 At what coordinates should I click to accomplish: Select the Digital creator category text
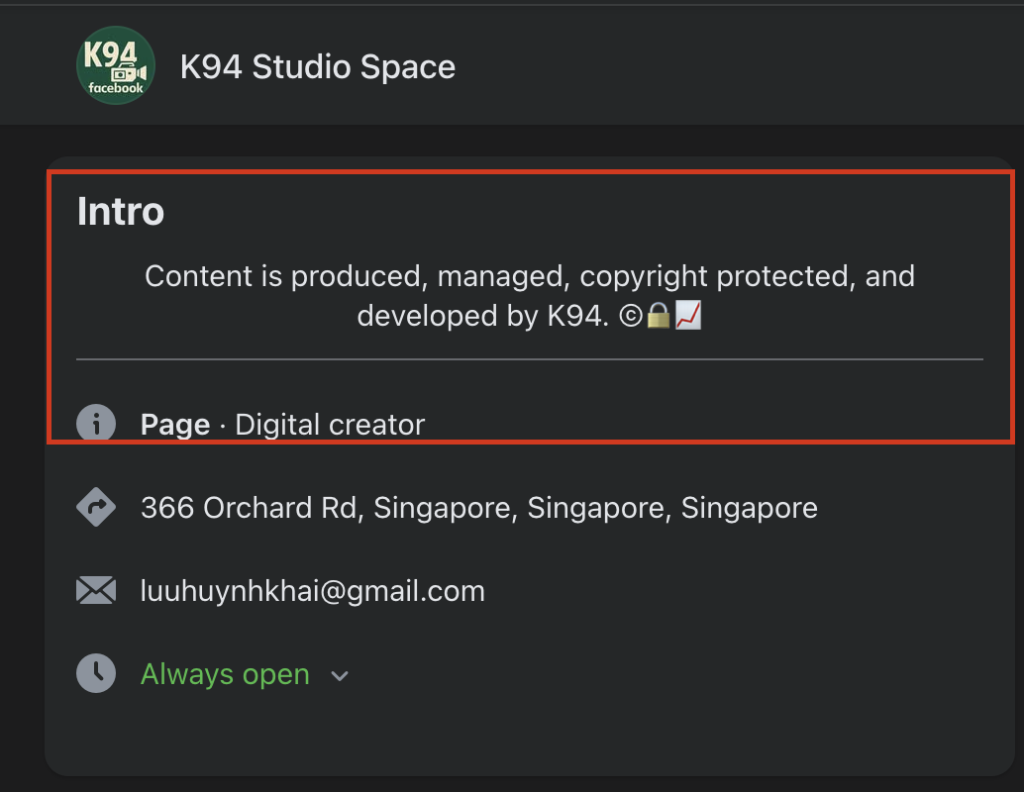(330, 425)
